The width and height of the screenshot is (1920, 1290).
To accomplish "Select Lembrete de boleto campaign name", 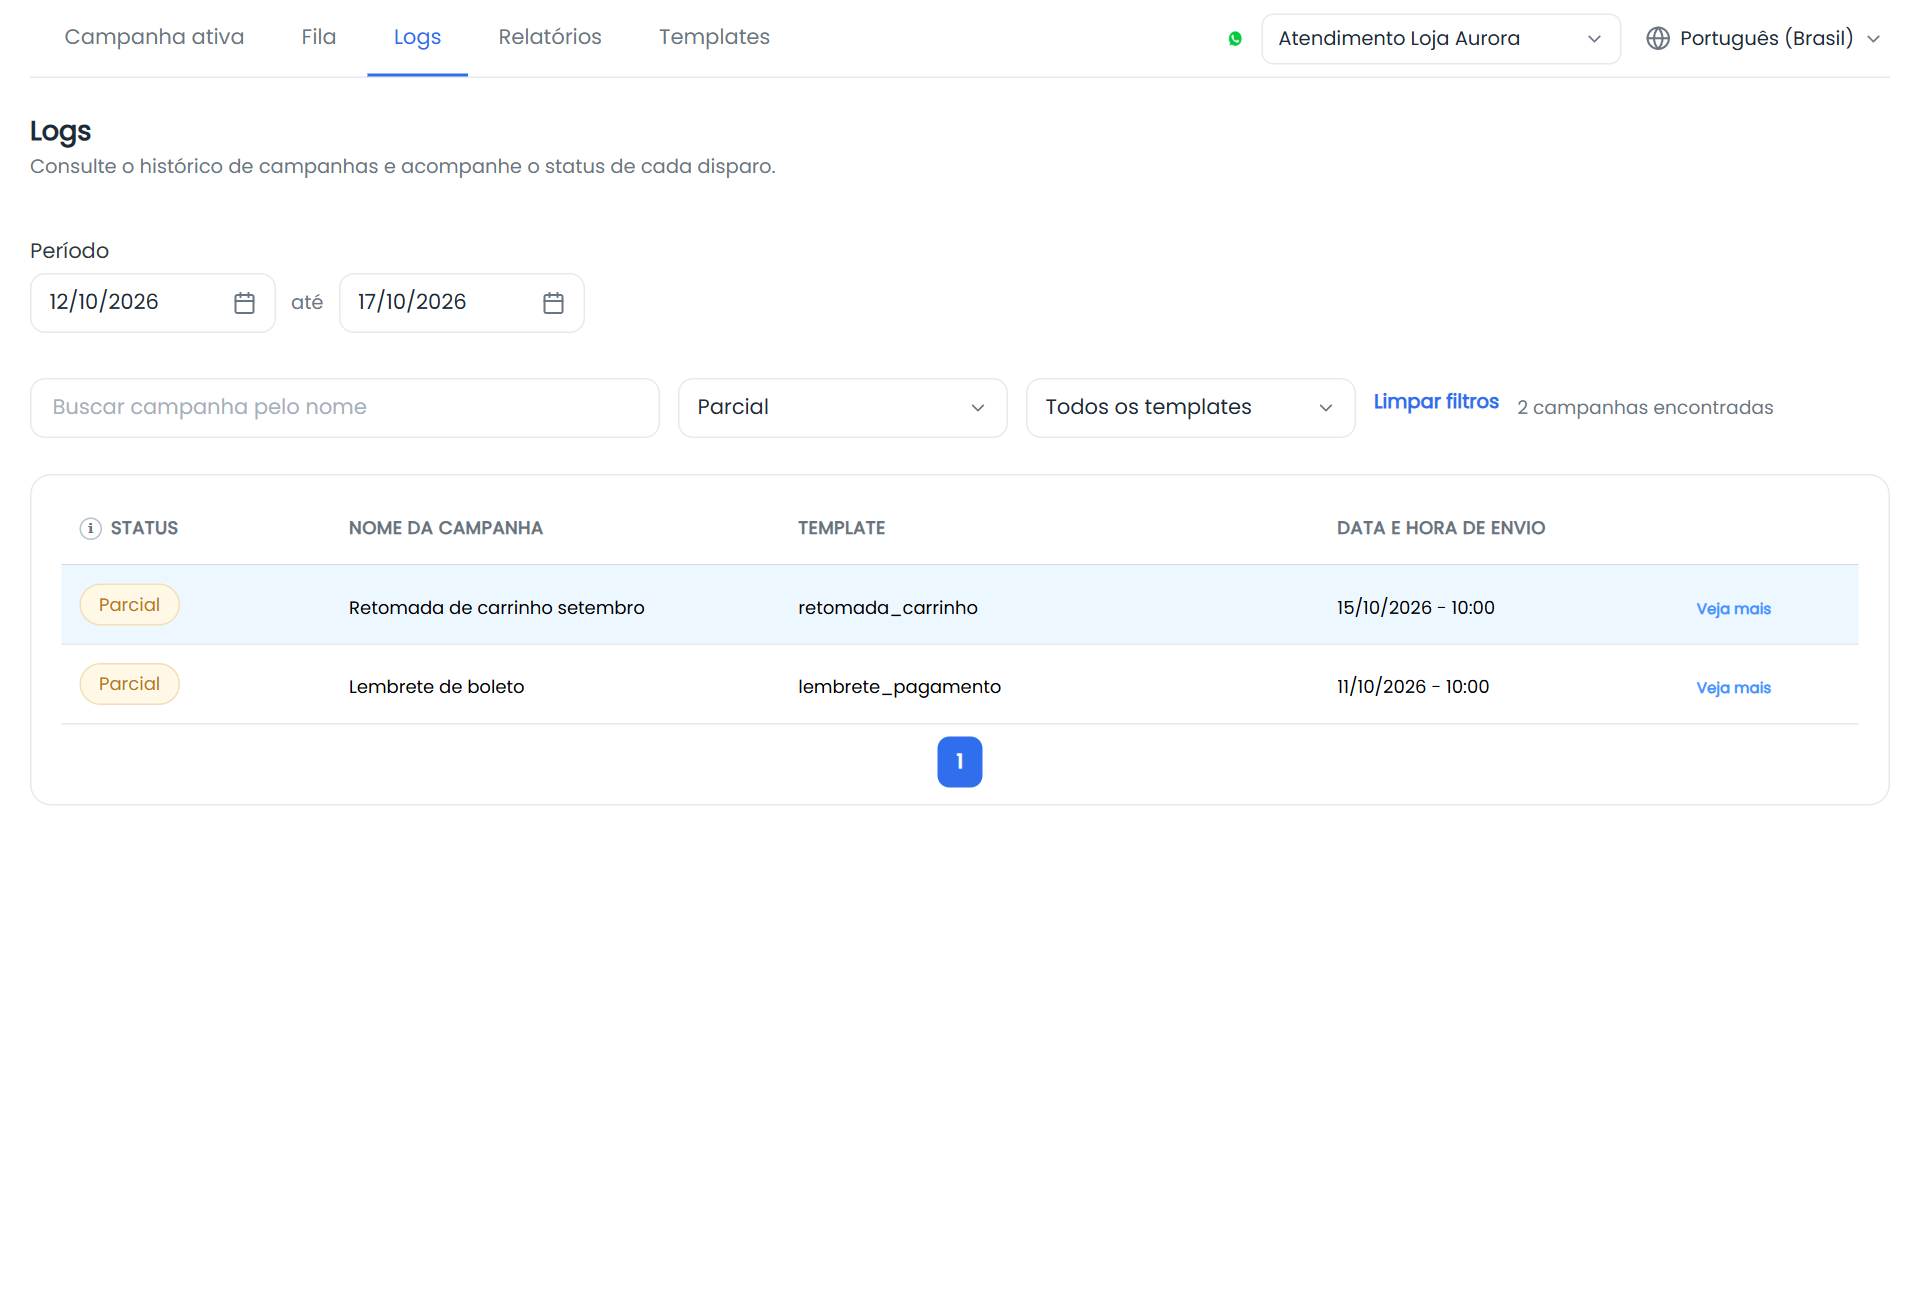I will pyautogui.click(x=436, y=686).
